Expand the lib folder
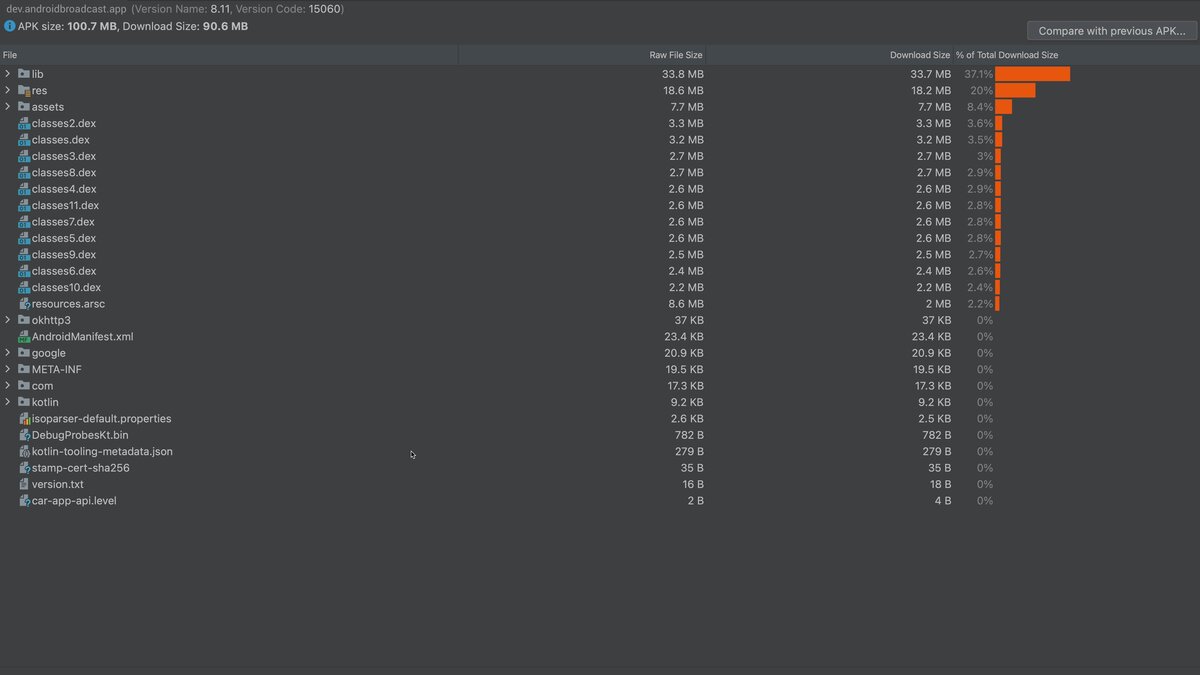This screenshot has width=1200, height=675. 8,73
